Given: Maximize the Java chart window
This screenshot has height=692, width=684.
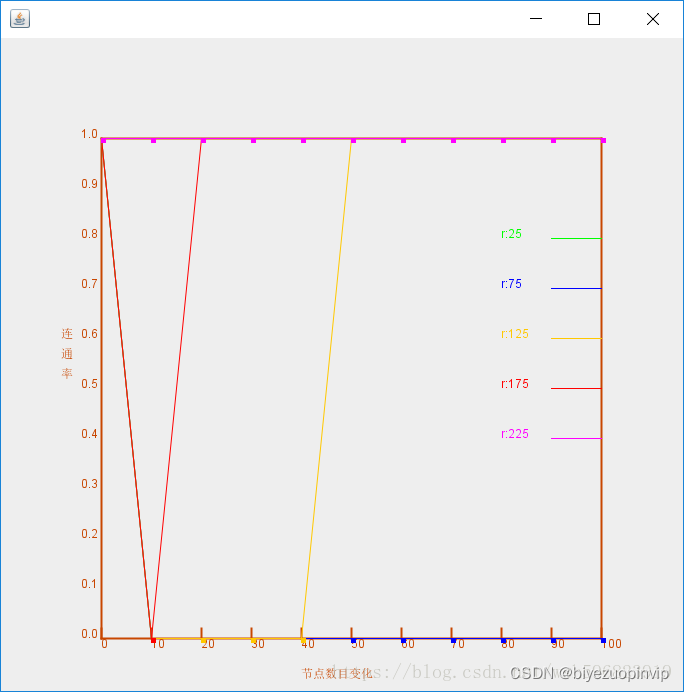Looking at the screenshot, I should click(x=594, y=19).
